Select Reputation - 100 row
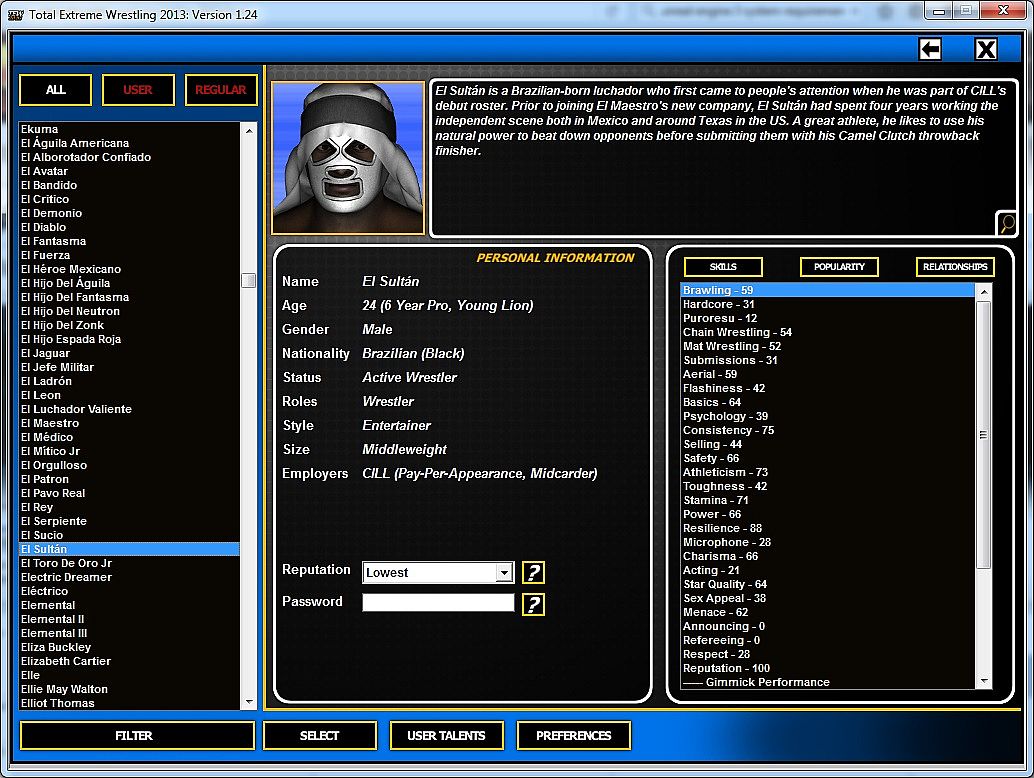Image resolution: width=1034 pixels, height=778 pixels. 828,668
